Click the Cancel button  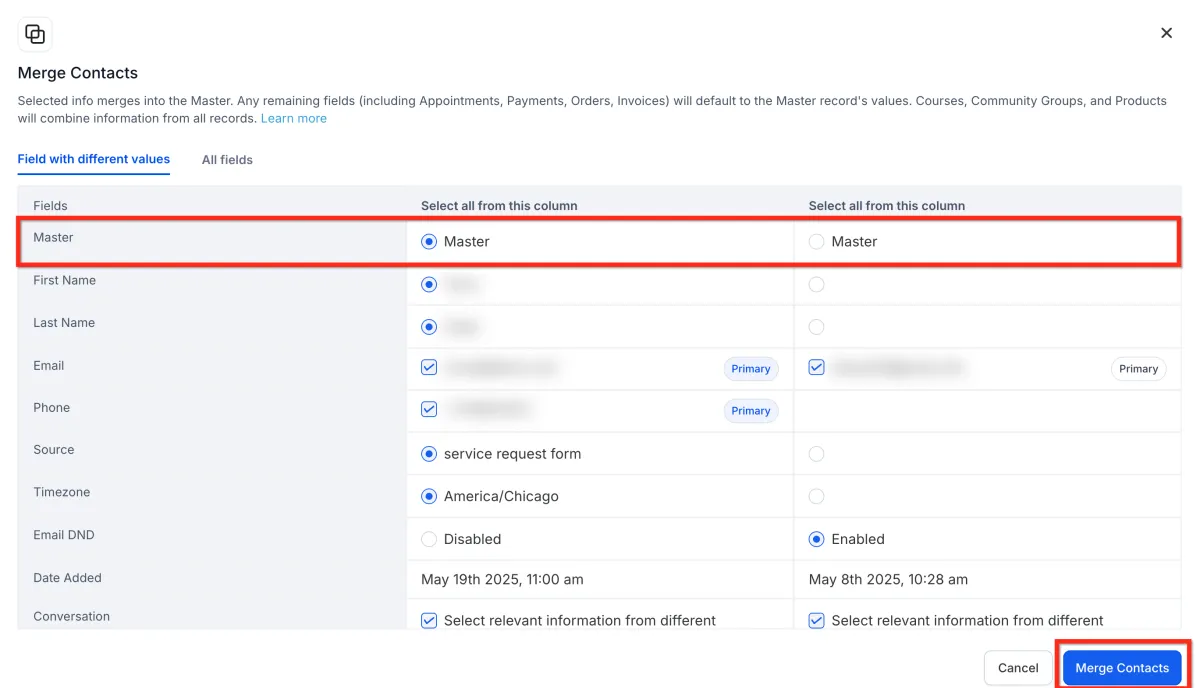pyautogui.click(x=1017, y=667)
